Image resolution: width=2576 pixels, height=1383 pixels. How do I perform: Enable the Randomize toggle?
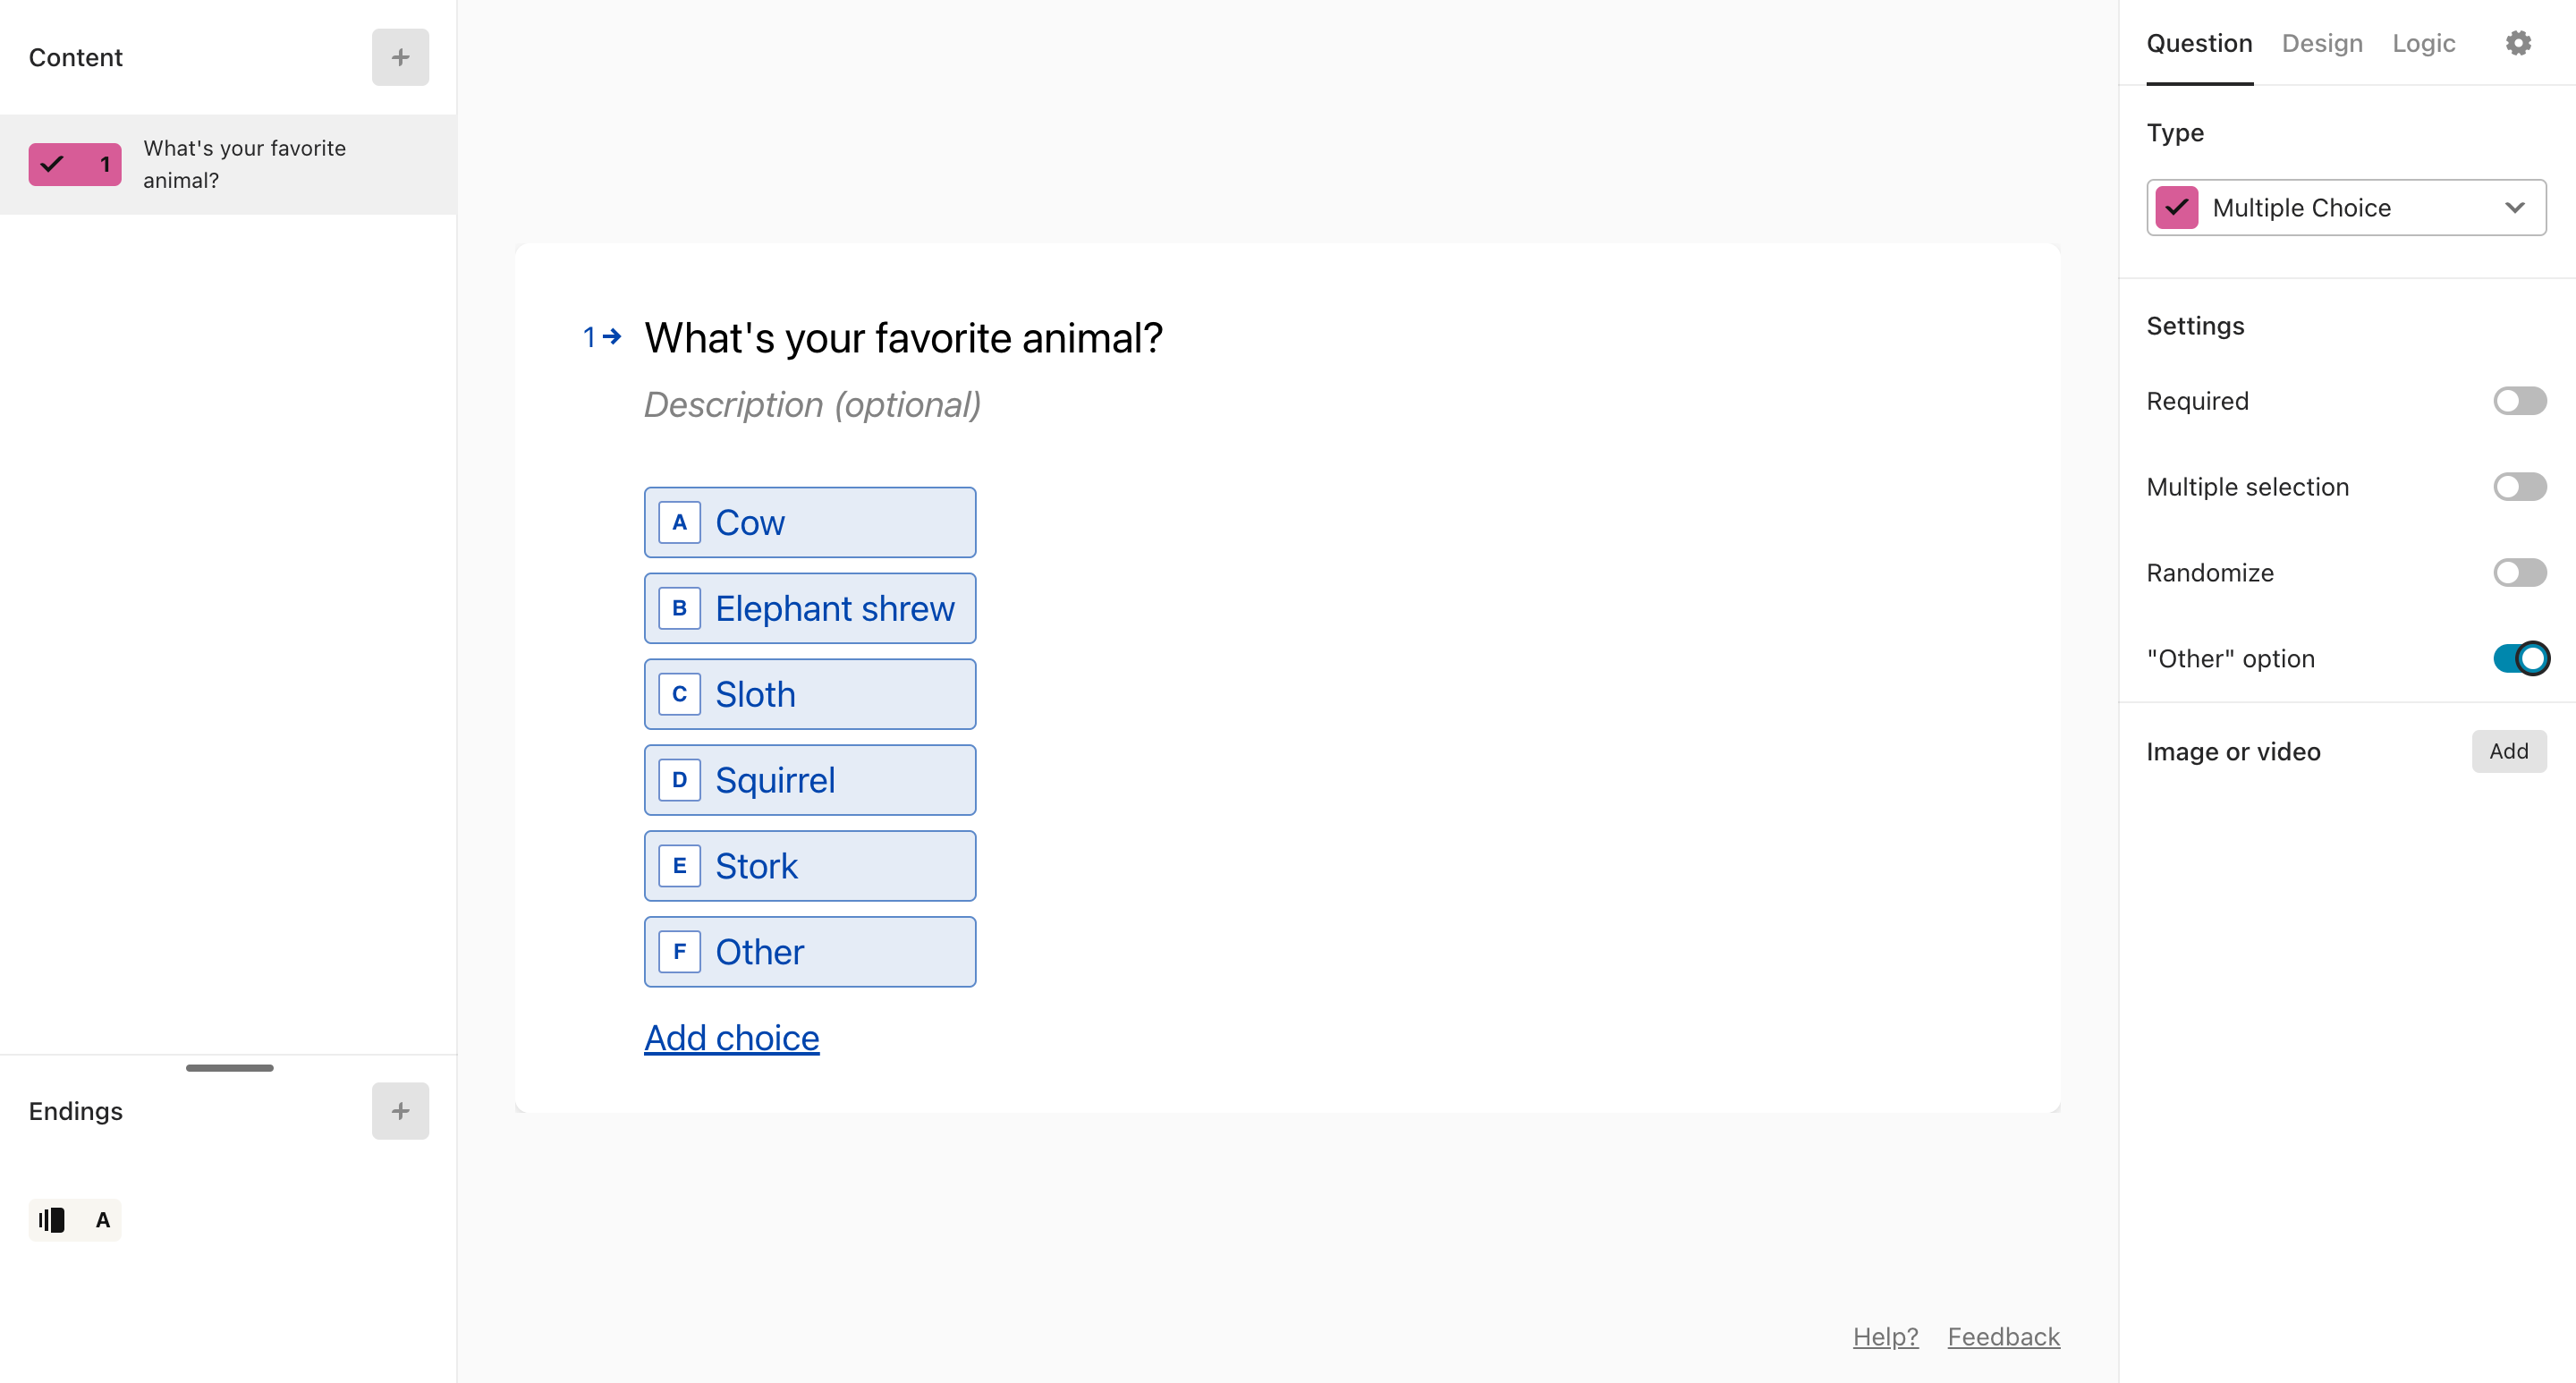2519,572
